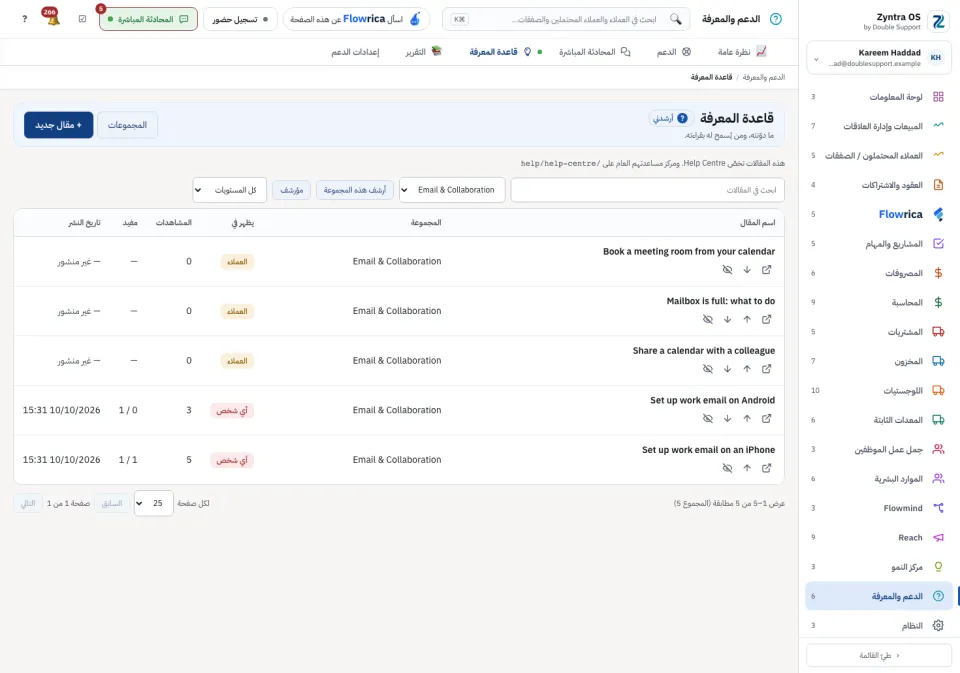Screen dimensions: 960x673
Task: Click the green المحادثة المباشرة button
Action: pos(148,19)
